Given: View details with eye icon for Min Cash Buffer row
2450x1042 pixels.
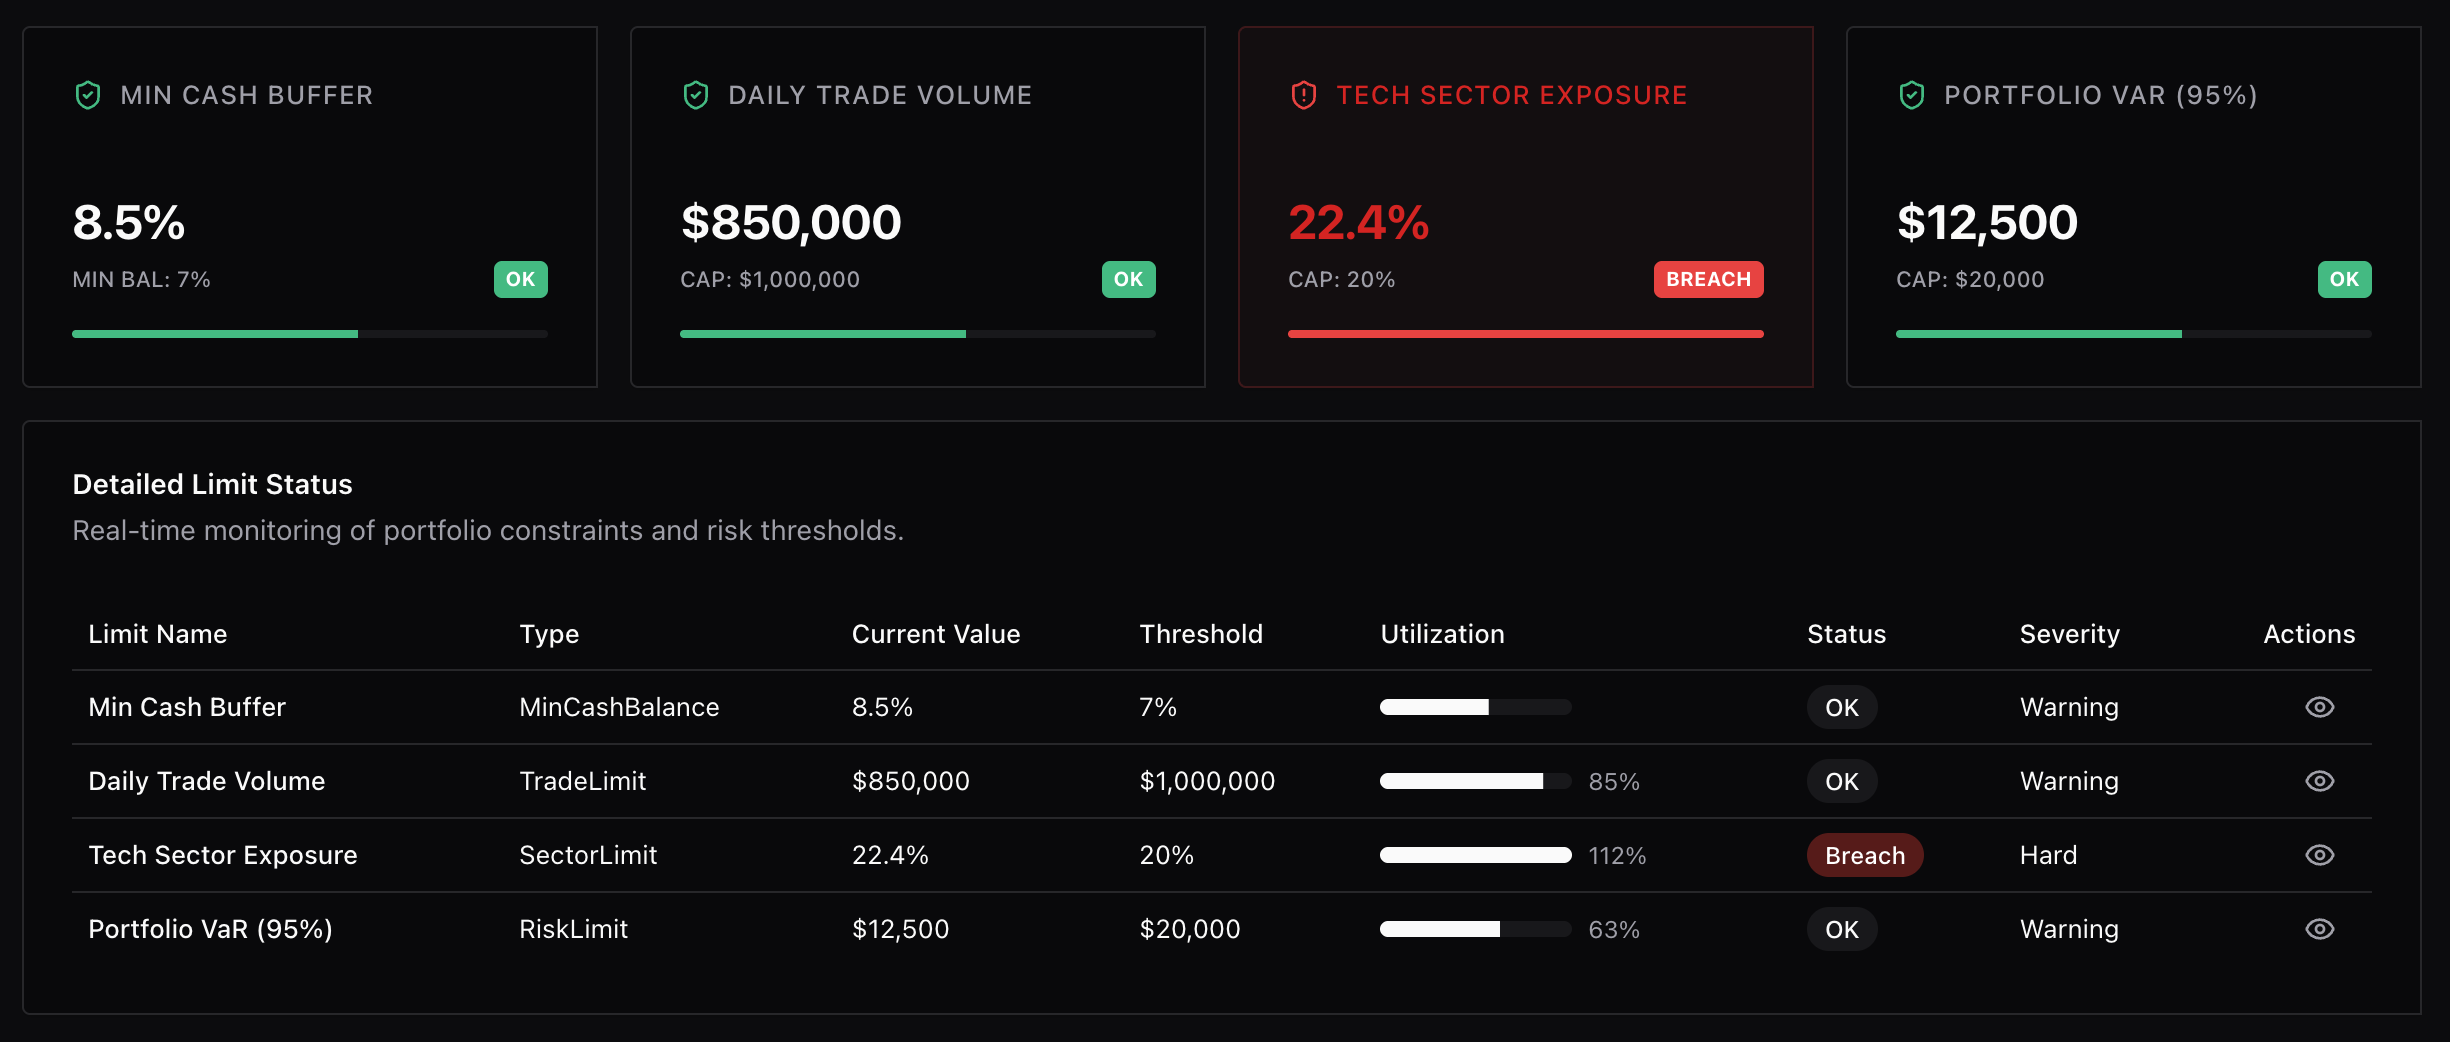Looking at the screenshot, I should pyautogui.click(x=2319, y=707).
